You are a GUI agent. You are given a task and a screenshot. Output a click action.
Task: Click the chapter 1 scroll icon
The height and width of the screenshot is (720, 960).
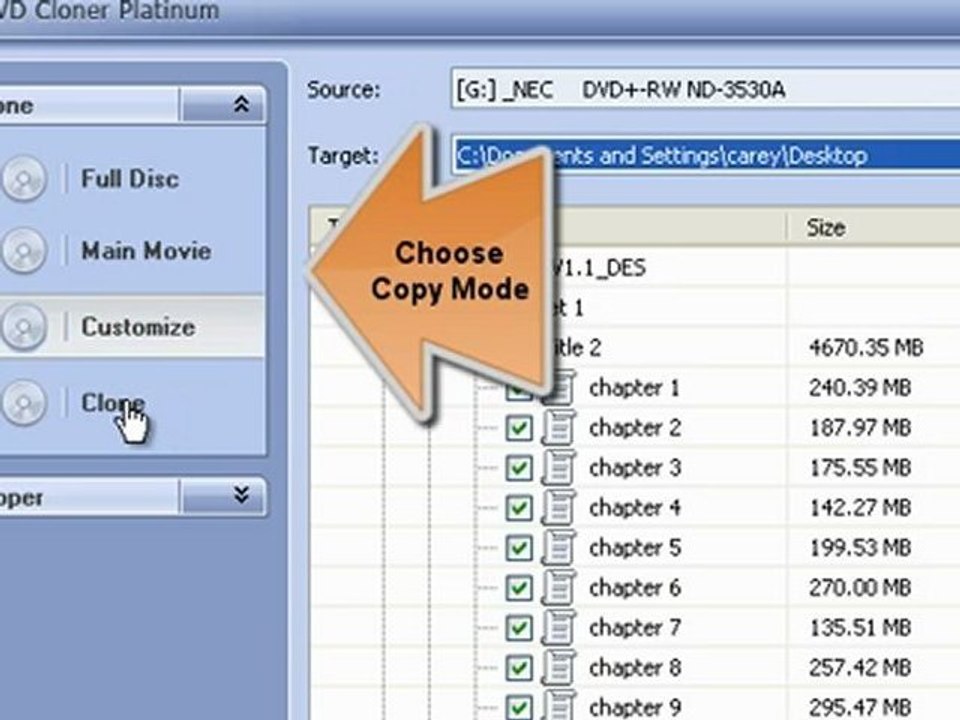click(559, 388)
